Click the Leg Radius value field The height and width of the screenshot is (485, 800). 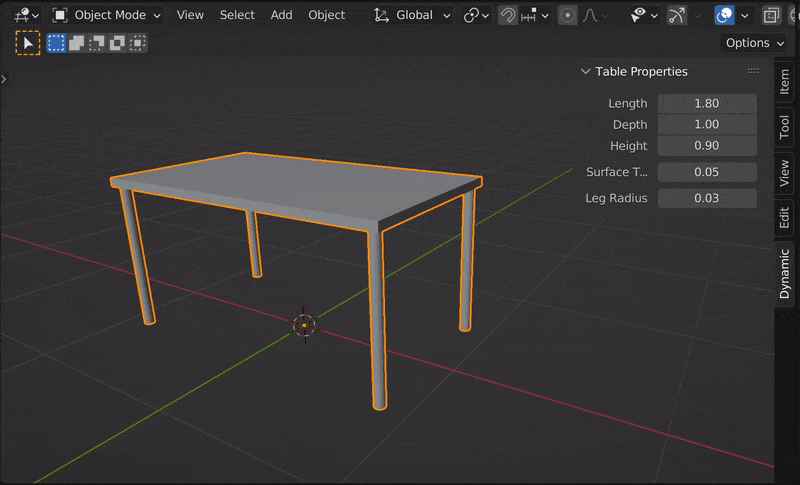coord(707,198)
